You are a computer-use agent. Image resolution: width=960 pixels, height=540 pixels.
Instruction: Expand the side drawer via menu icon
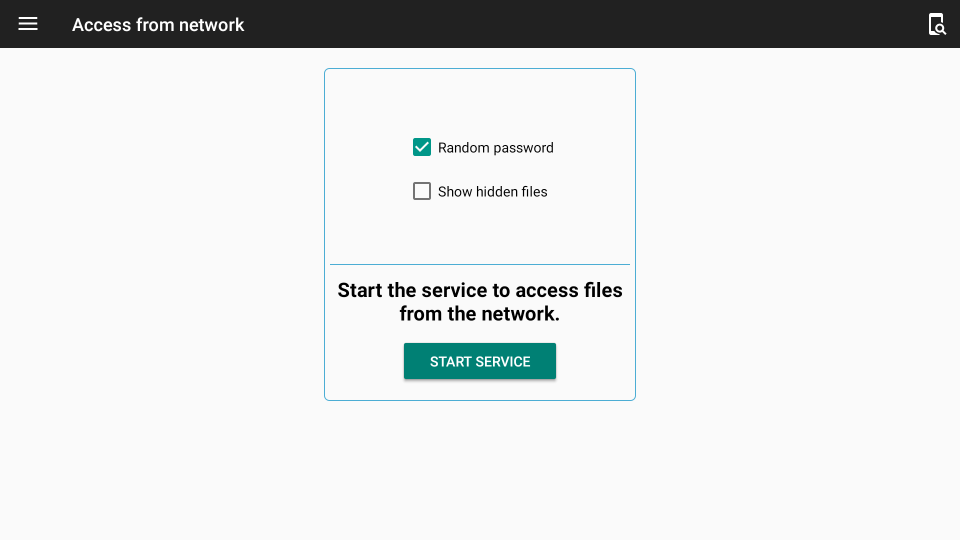coord(28,24)
